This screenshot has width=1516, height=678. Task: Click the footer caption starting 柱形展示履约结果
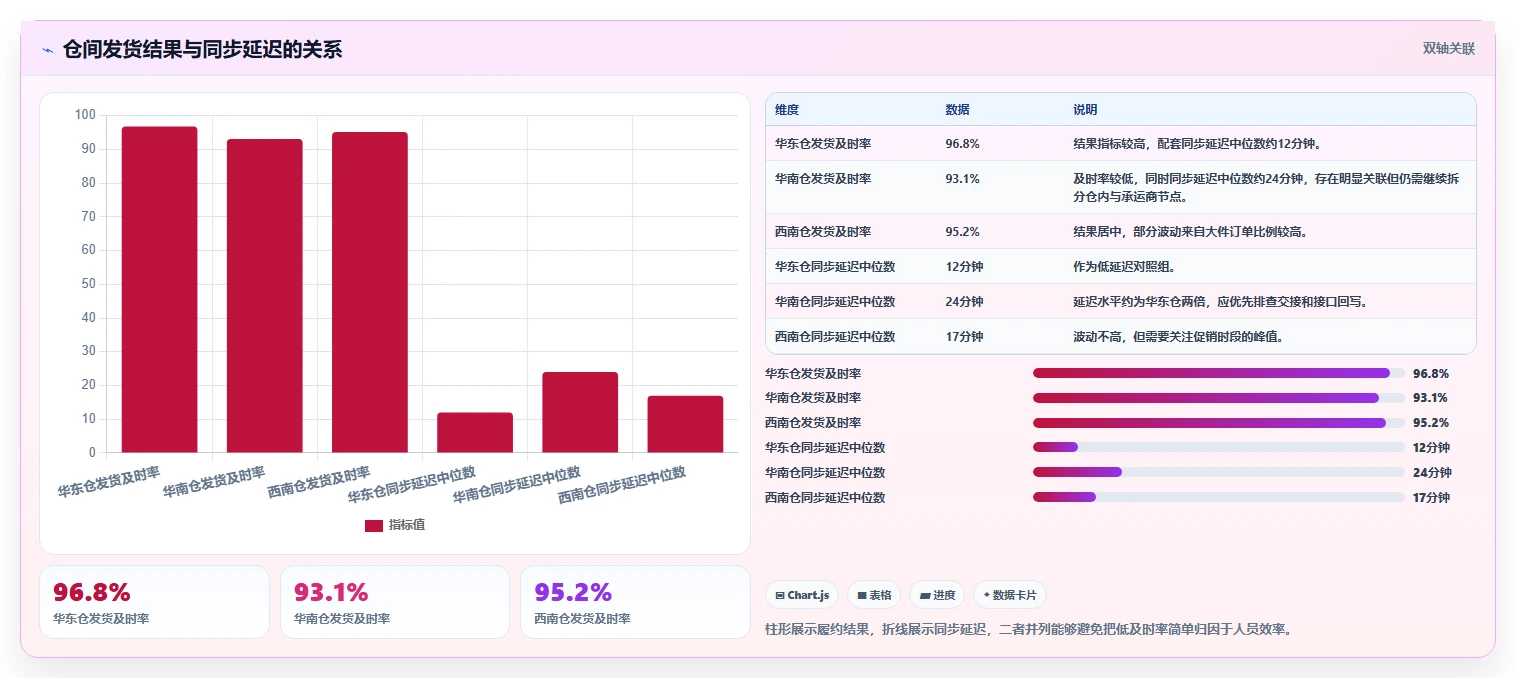click(x=1028, y=629)
